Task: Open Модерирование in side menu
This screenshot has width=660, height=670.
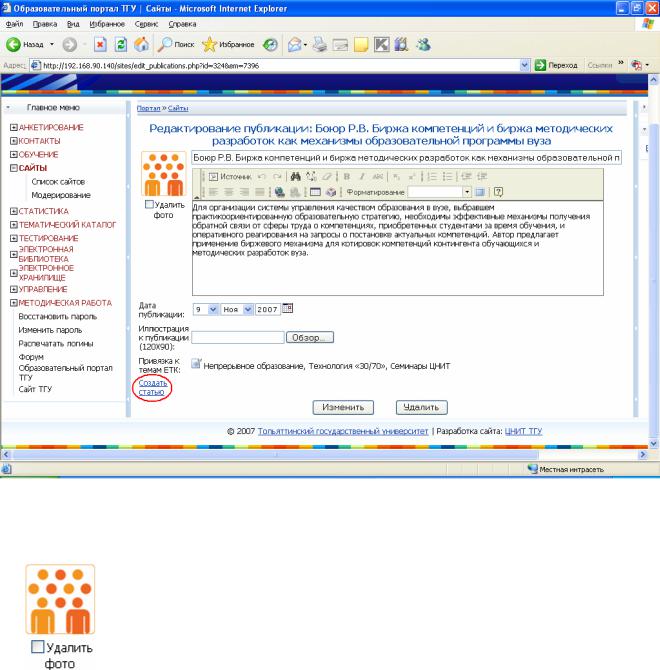Action: (61, 195)
